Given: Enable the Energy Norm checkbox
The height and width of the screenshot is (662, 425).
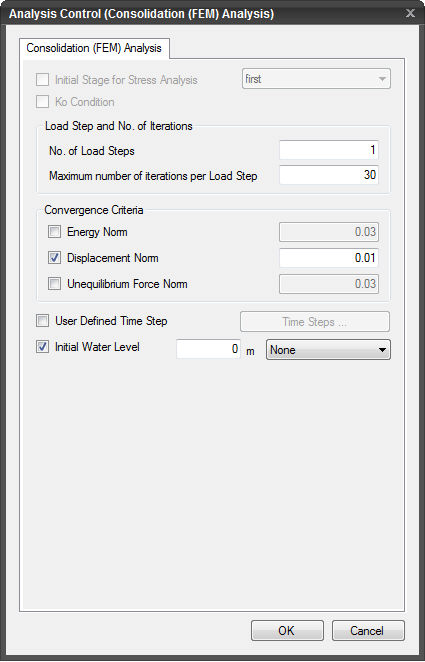Looking at the screenshot, I should click(x=54, y=232).
